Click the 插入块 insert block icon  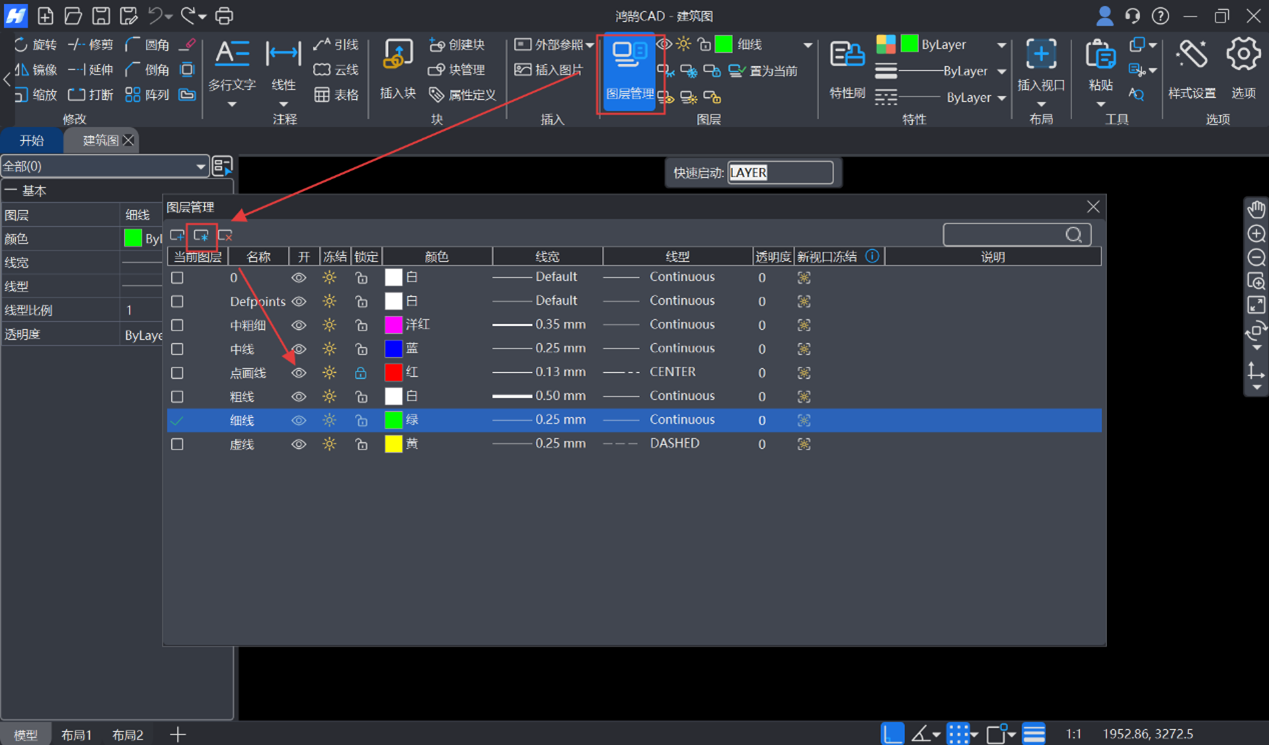pyautogui.click(x=397, y=66)
